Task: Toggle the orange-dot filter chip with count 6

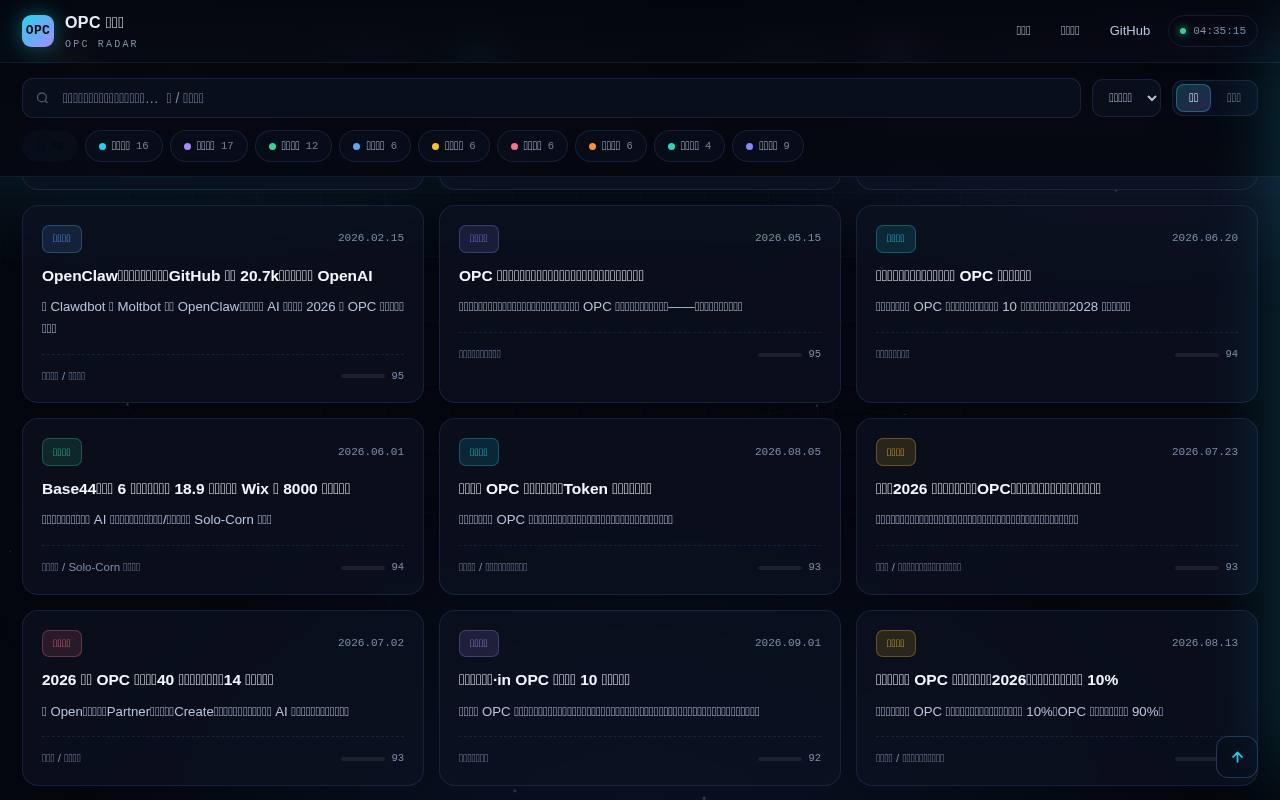Action: click(611, 146)
